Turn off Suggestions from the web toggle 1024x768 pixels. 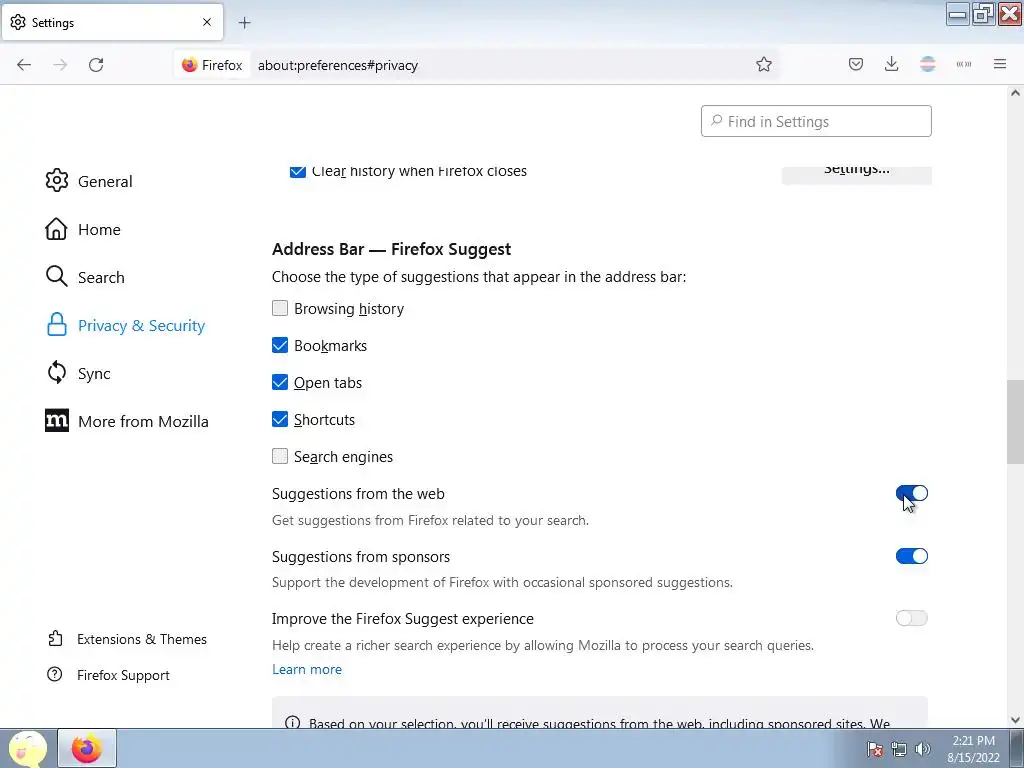pyautogui.click(x=912, y=493)
